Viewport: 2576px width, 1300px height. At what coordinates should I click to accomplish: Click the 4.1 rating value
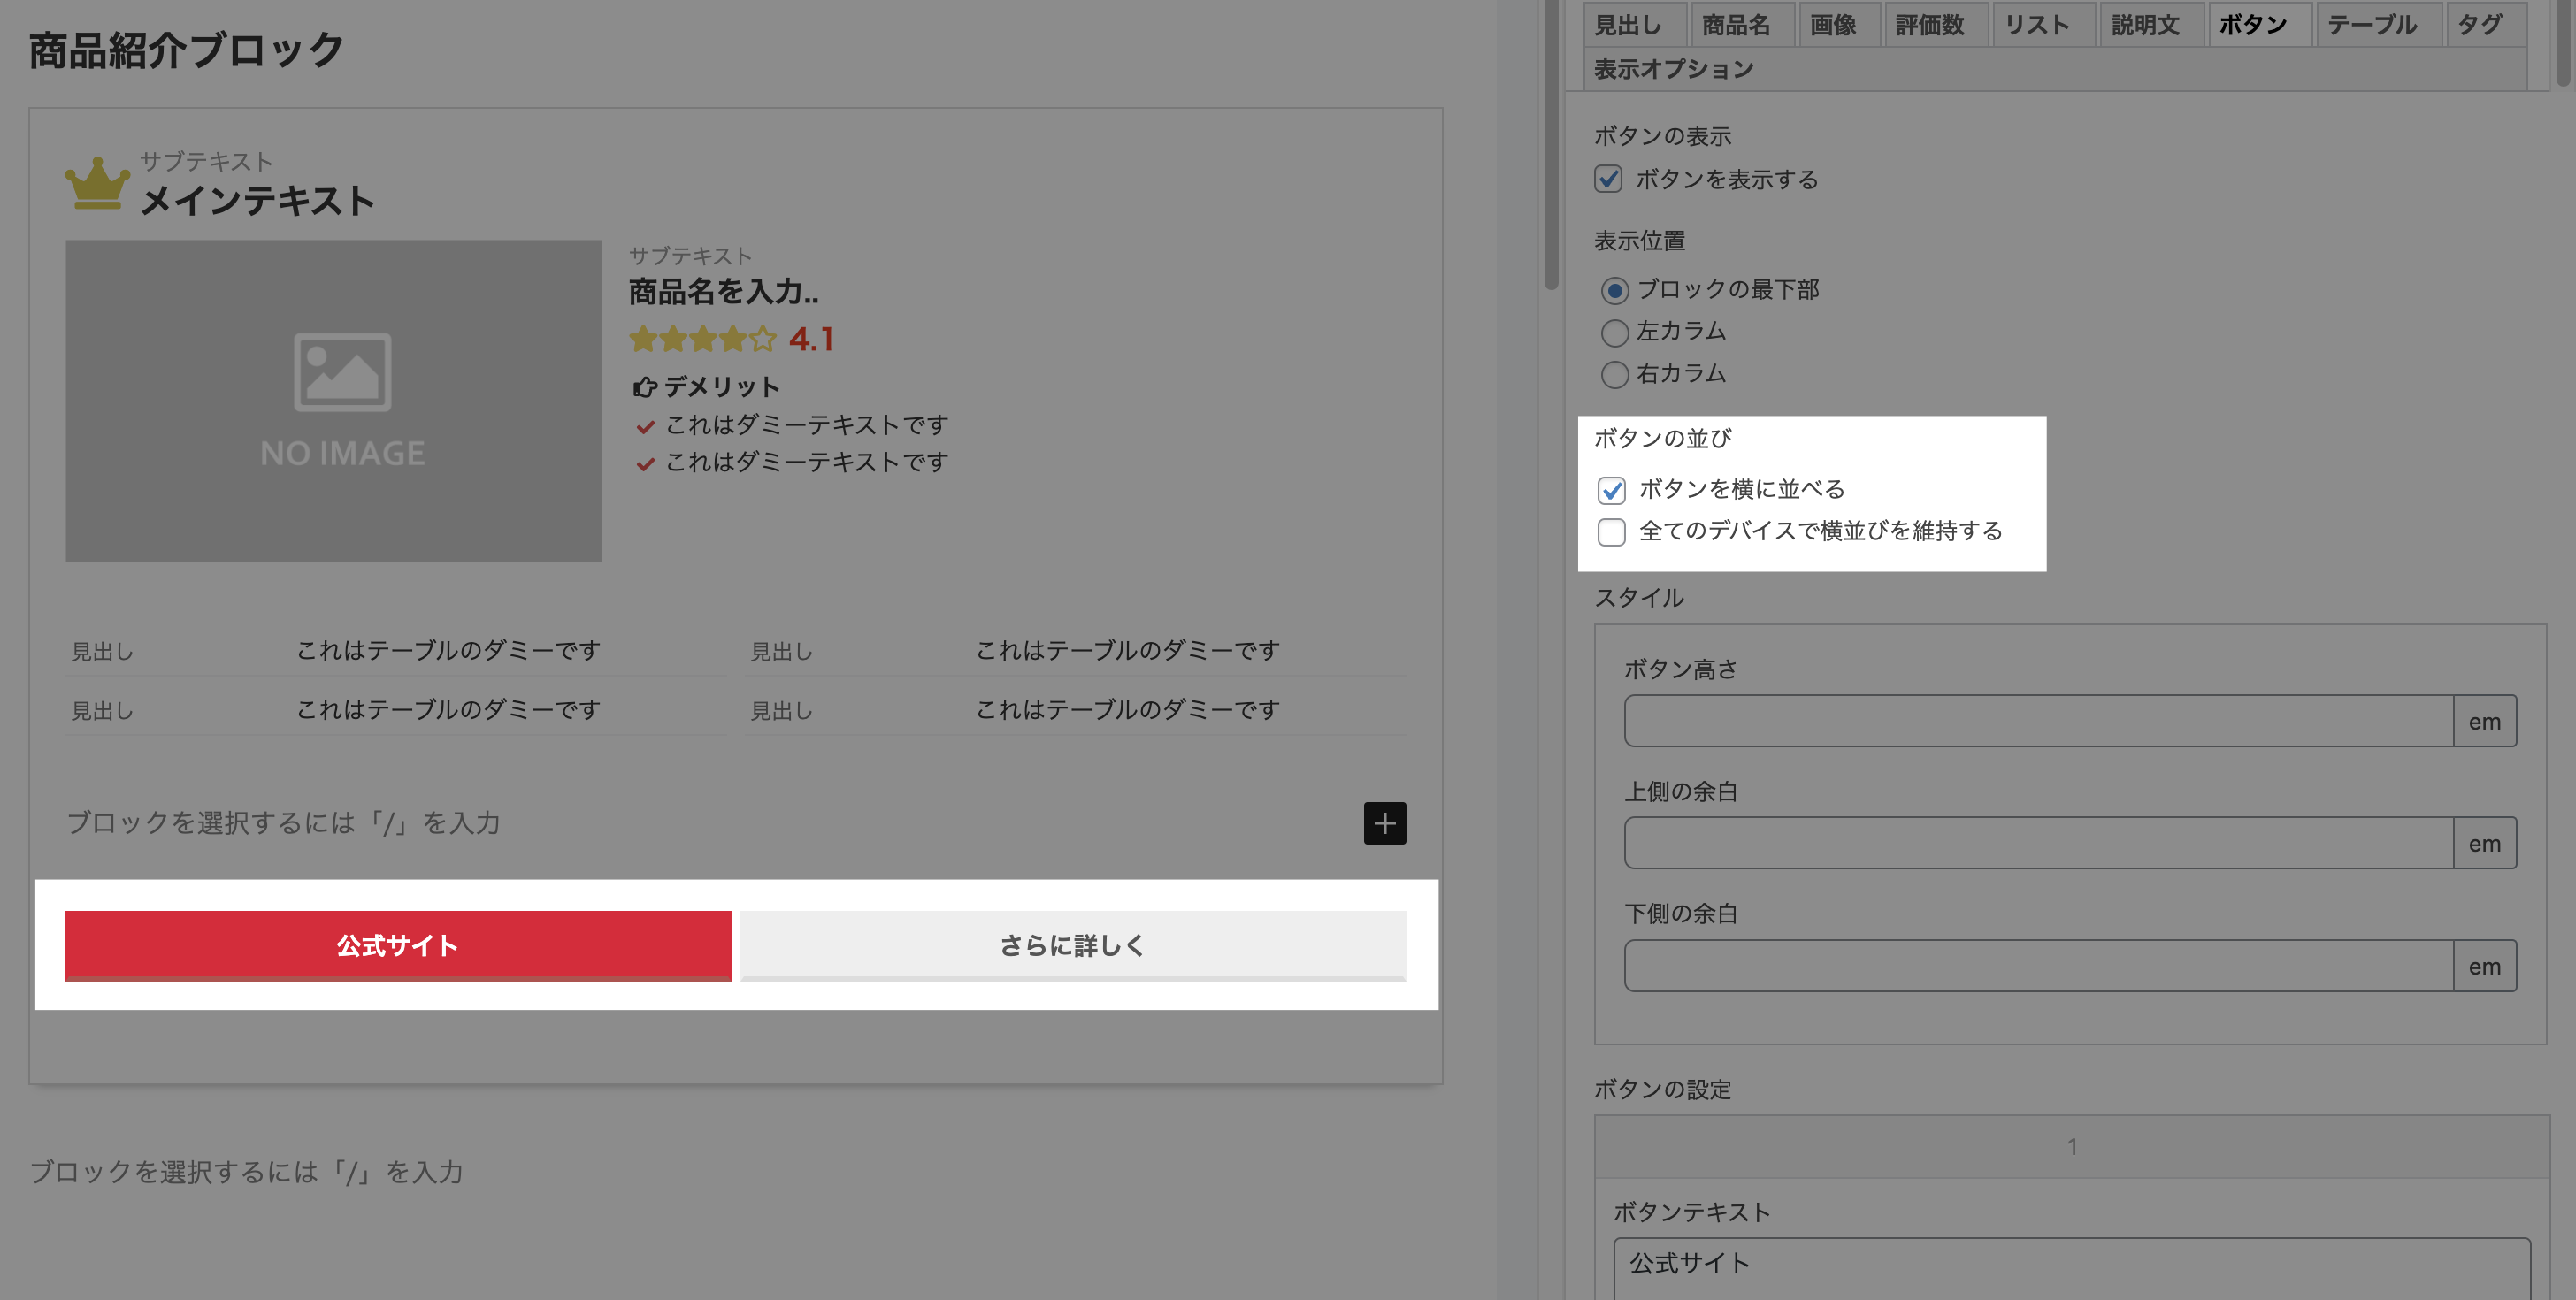pos(811,339)
